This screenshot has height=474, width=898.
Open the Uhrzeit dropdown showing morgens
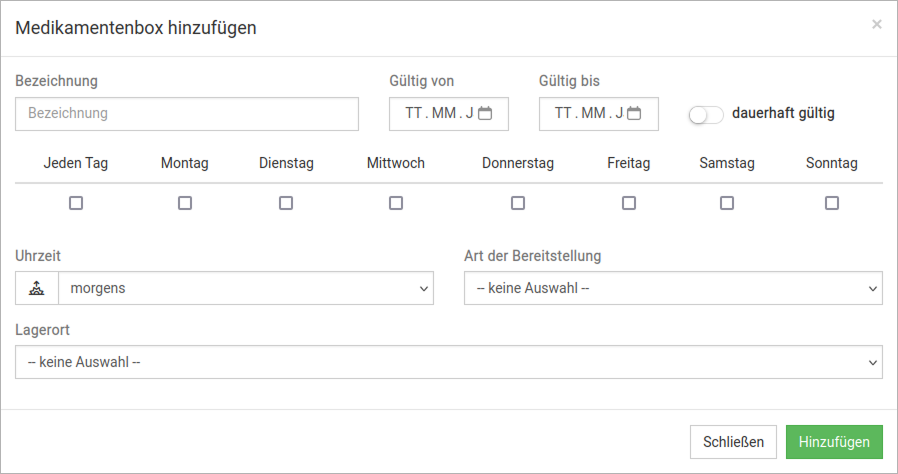coord(245,289)
